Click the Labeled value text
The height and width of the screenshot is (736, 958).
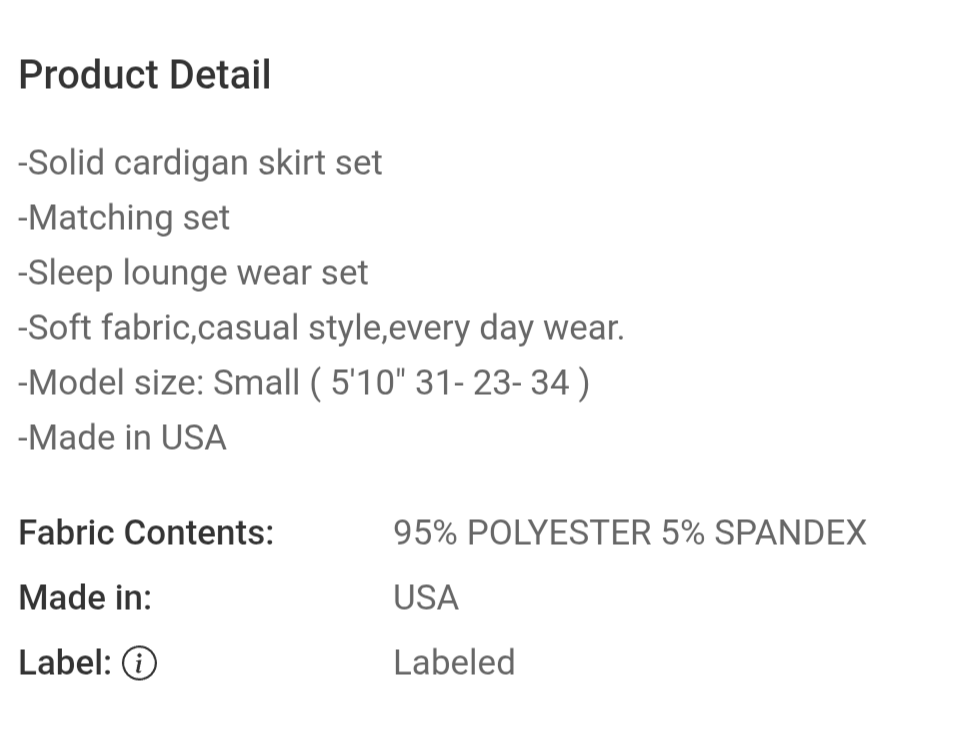pos(455,663)
